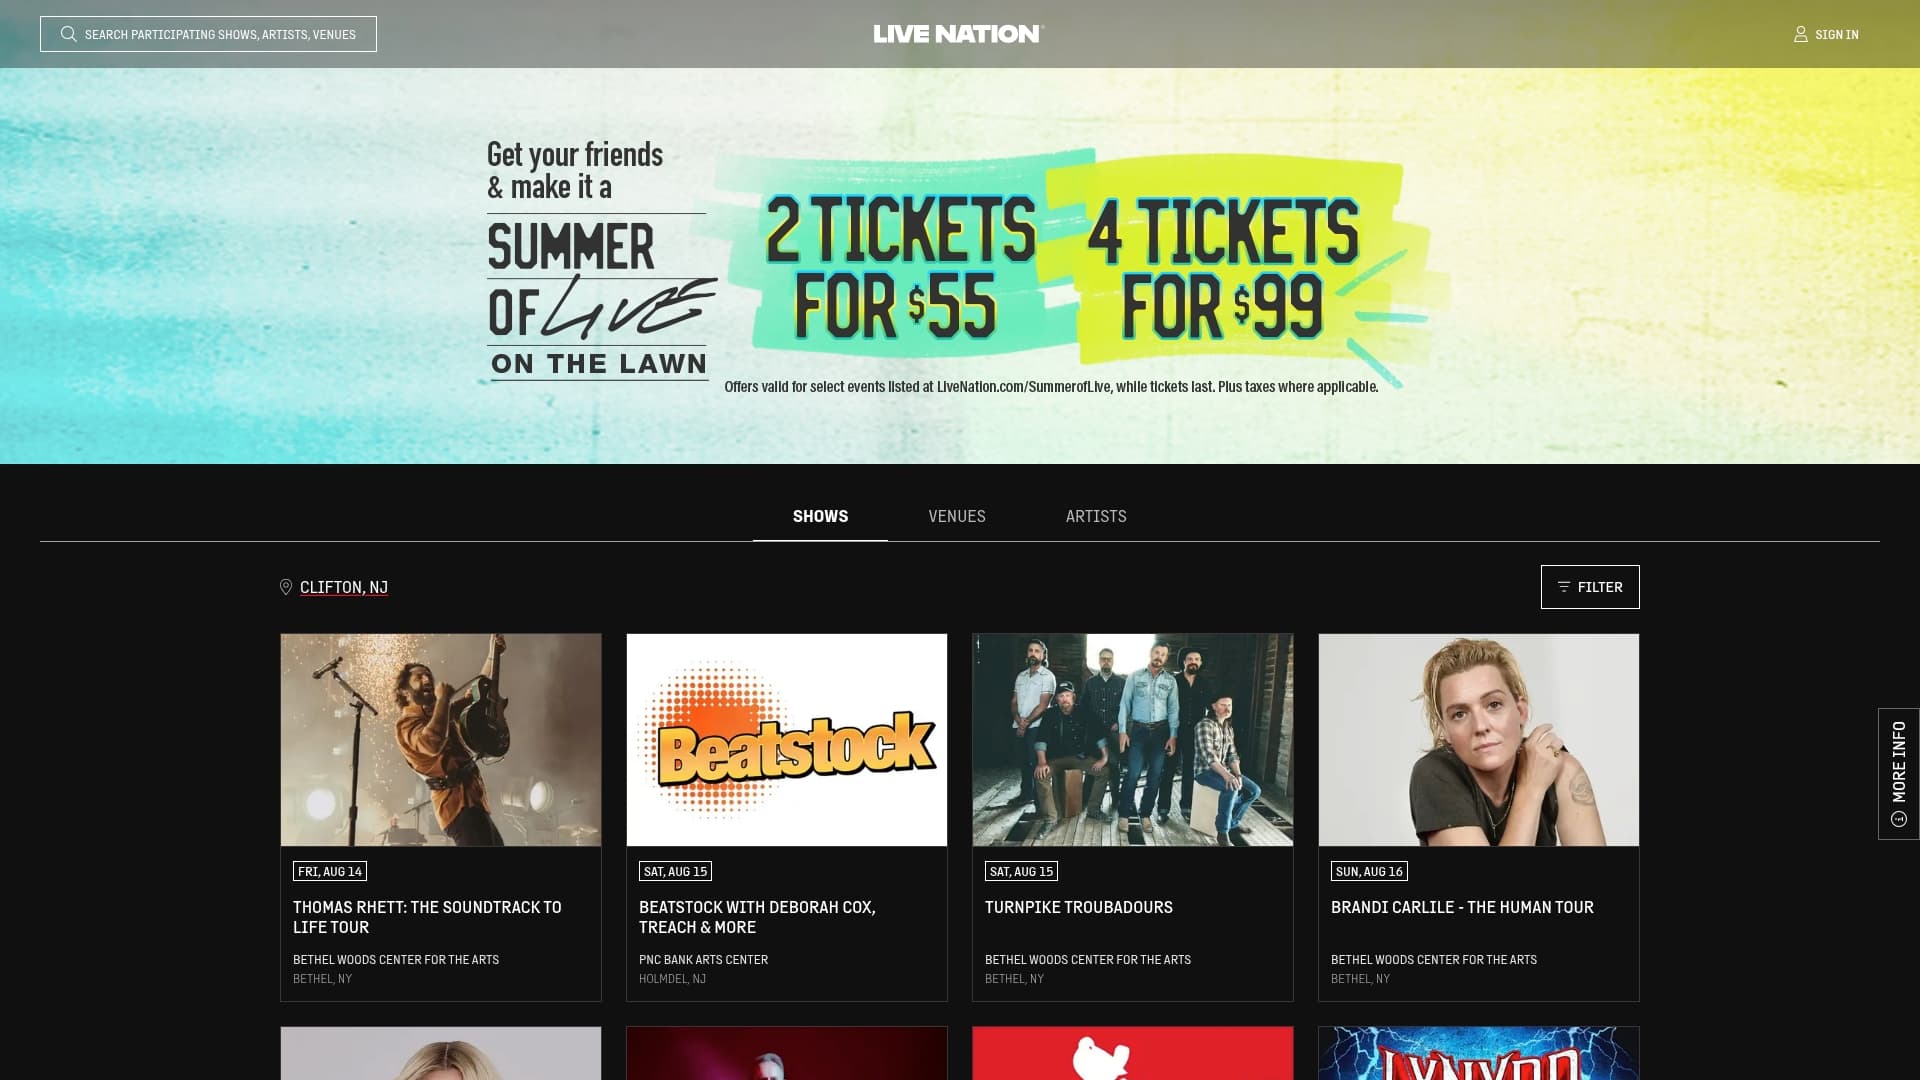Click the SAT, AUG 15 badge on Beatstock card
This screenshot has width=1920, height=1080.
coord(675,871)
